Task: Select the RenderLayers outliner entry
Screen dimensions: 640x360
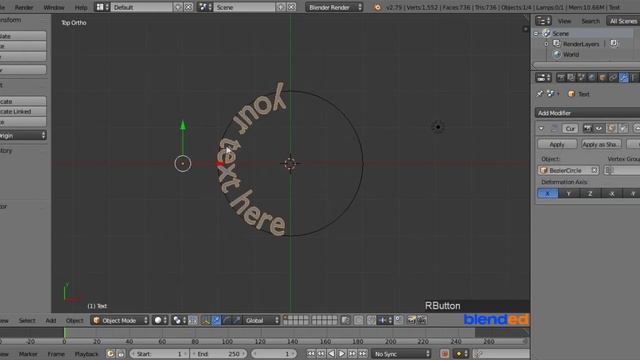Action: click(581, 44)
